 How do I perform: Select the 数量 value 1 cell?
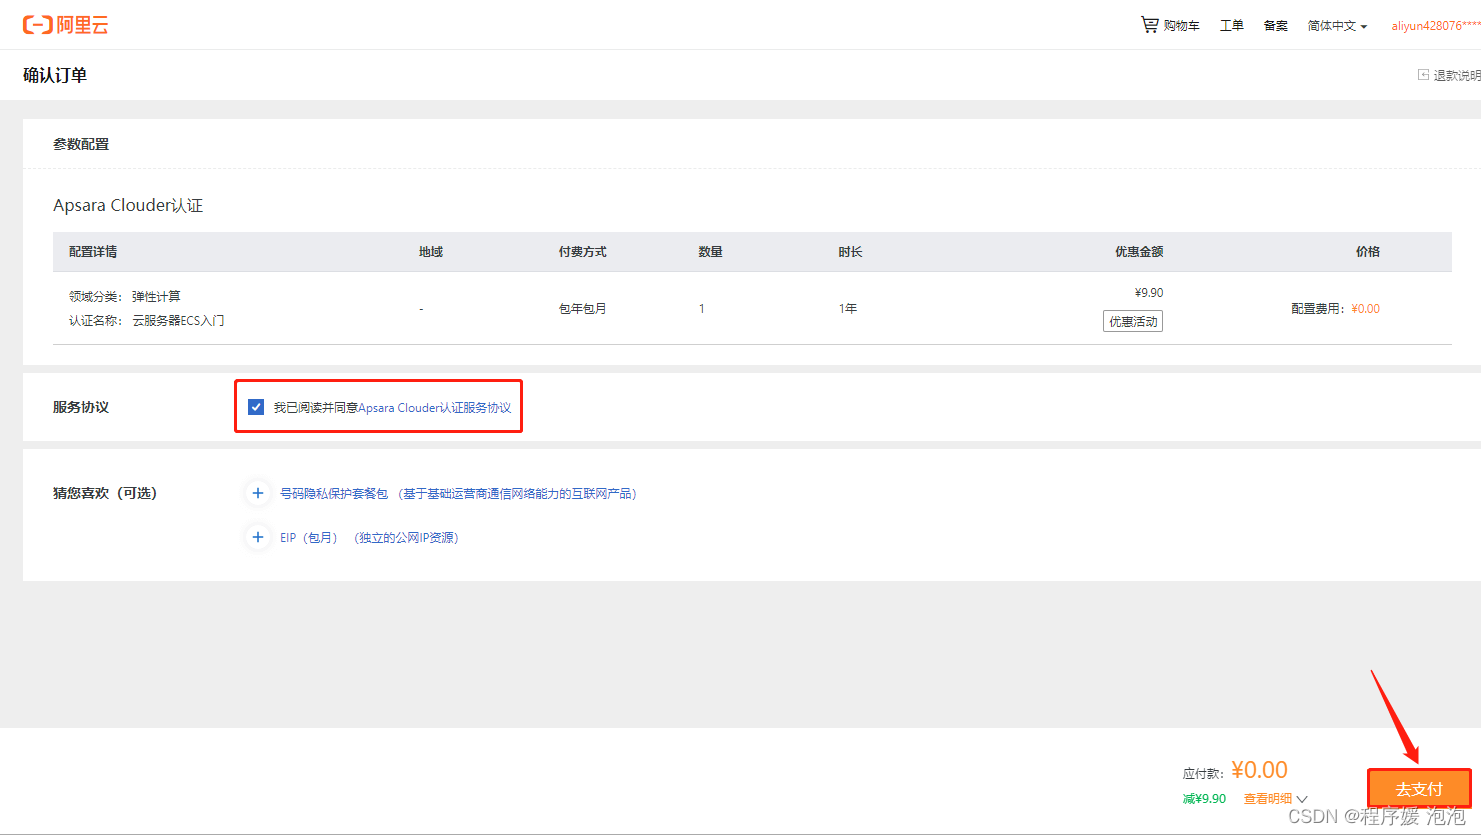[702, 309]
